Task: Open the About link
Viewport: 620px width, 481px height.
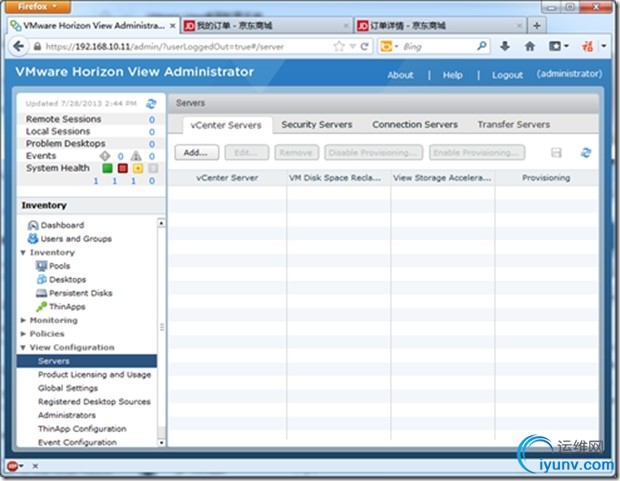Action: pyautogui.click(x=400, y=75)
